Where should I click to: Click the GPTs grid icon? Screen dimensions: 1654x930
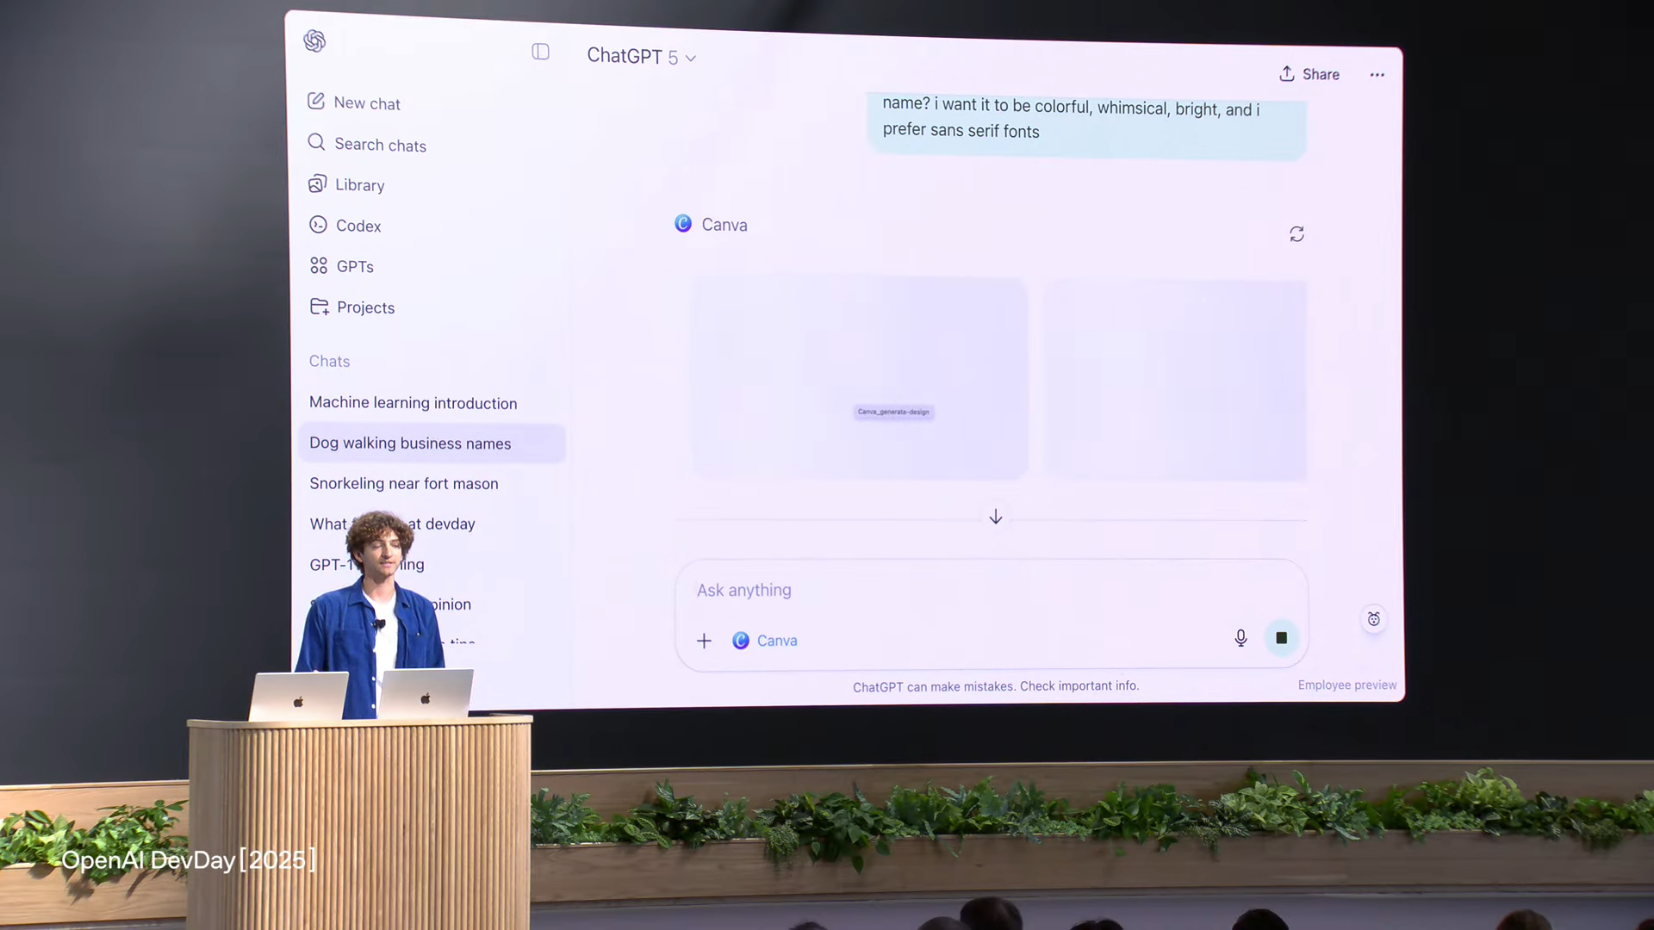click(x=318, y=266)
